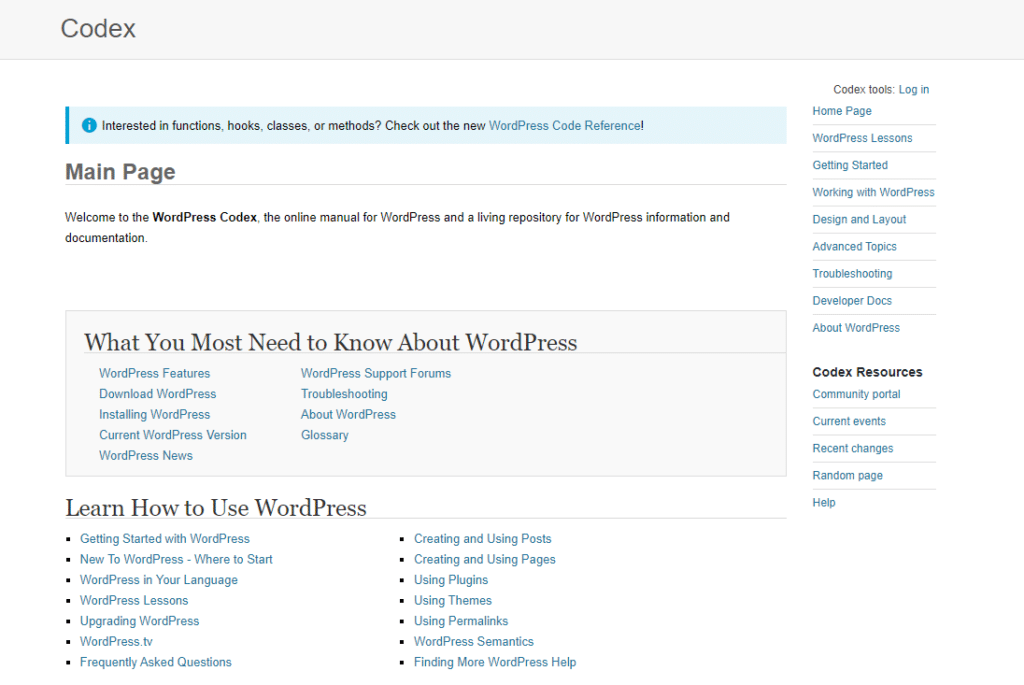Open Creating and Using Pages link
Viewport: 1024px width, 685px height.
(x=485, y=560)
